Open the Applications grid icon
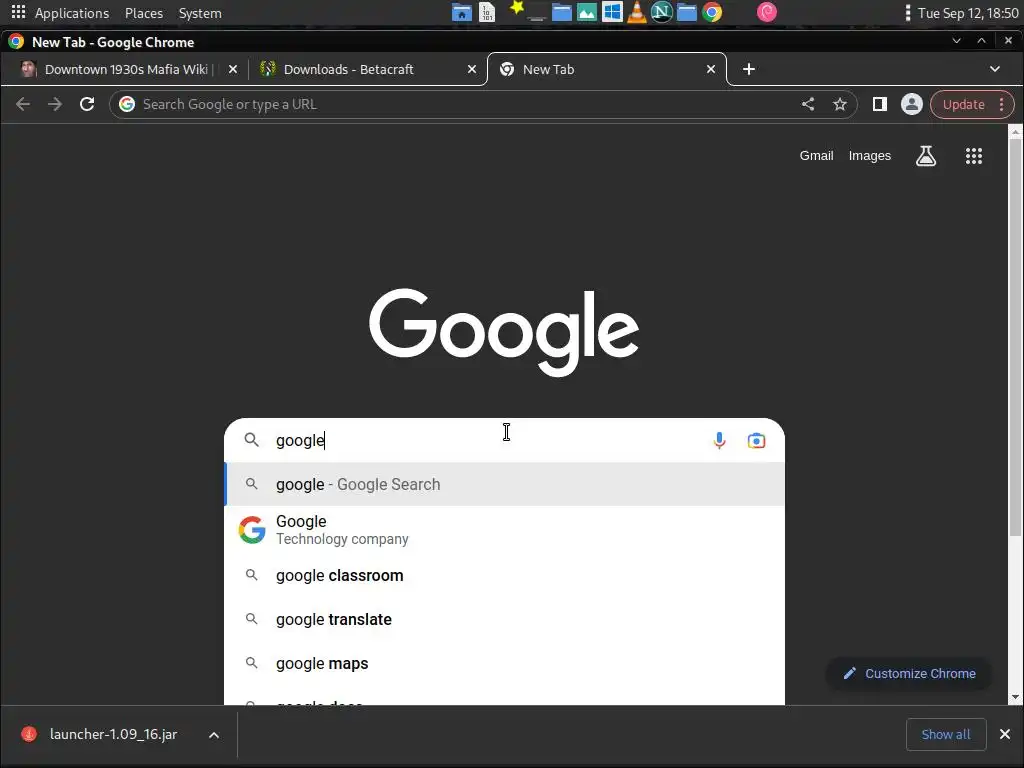 tap(18, 12)
